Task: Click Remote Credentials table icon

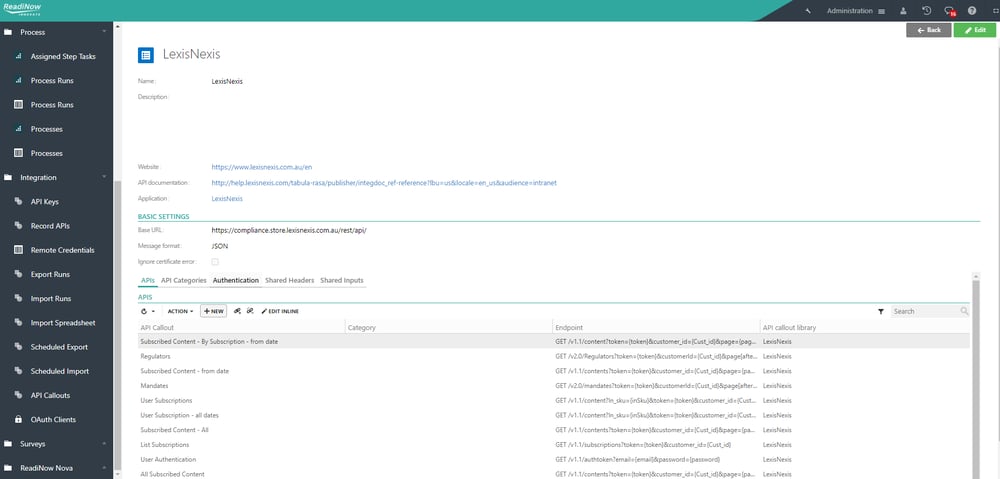Action: pos(18,250)
